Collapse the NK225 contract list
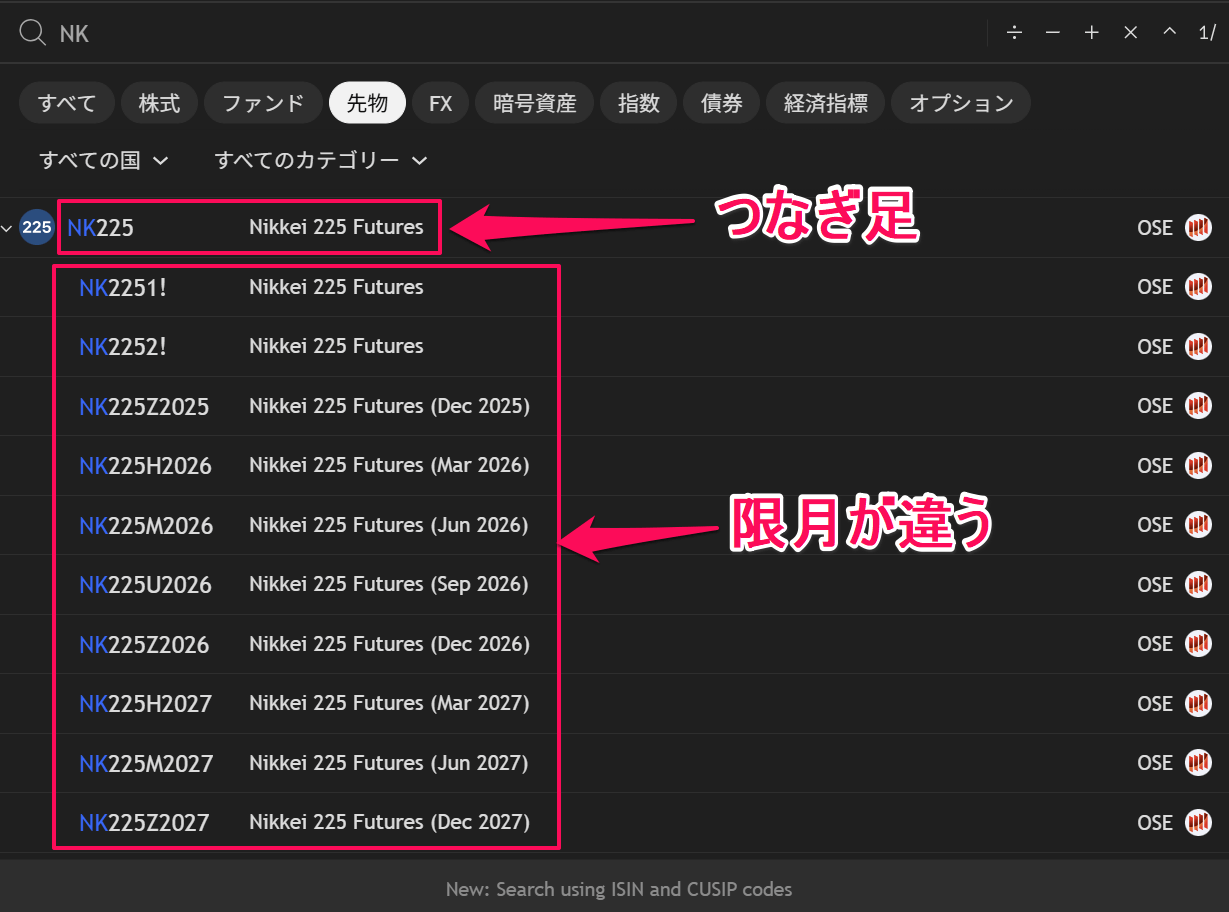This screenshot has height=912, width=1229. point(8,228)
